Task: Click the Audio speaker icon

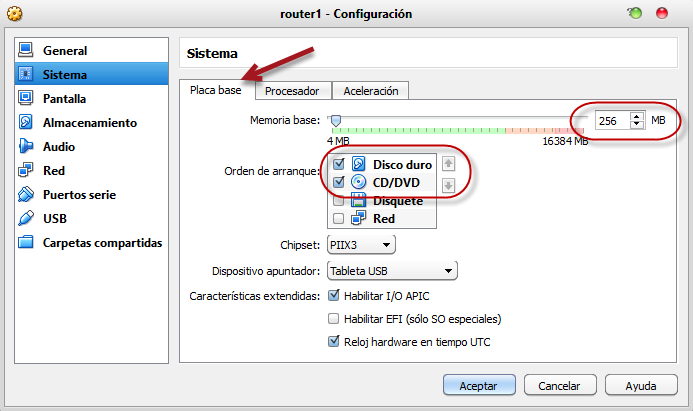Action: pyautogui.click(x=27, y=146)
